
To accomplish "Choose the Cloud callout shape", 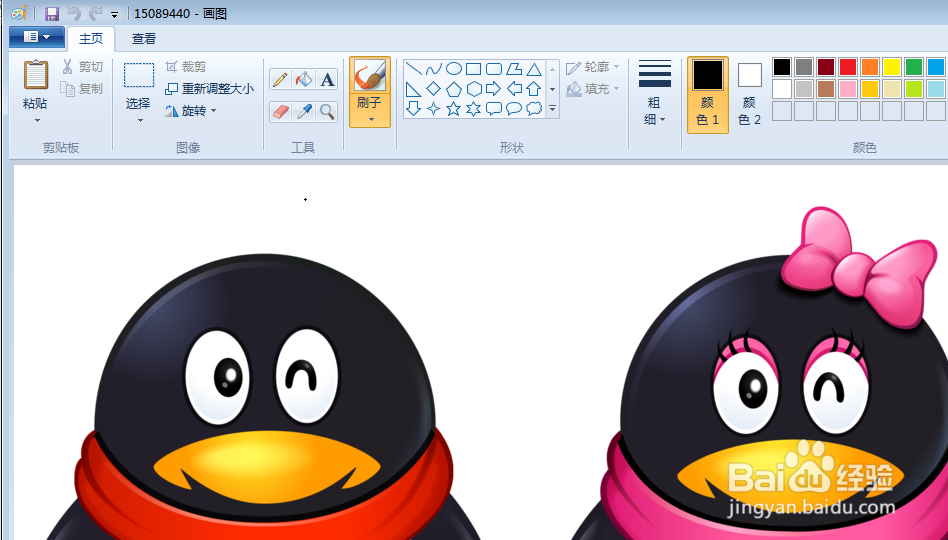I will (x=534, y=109).
